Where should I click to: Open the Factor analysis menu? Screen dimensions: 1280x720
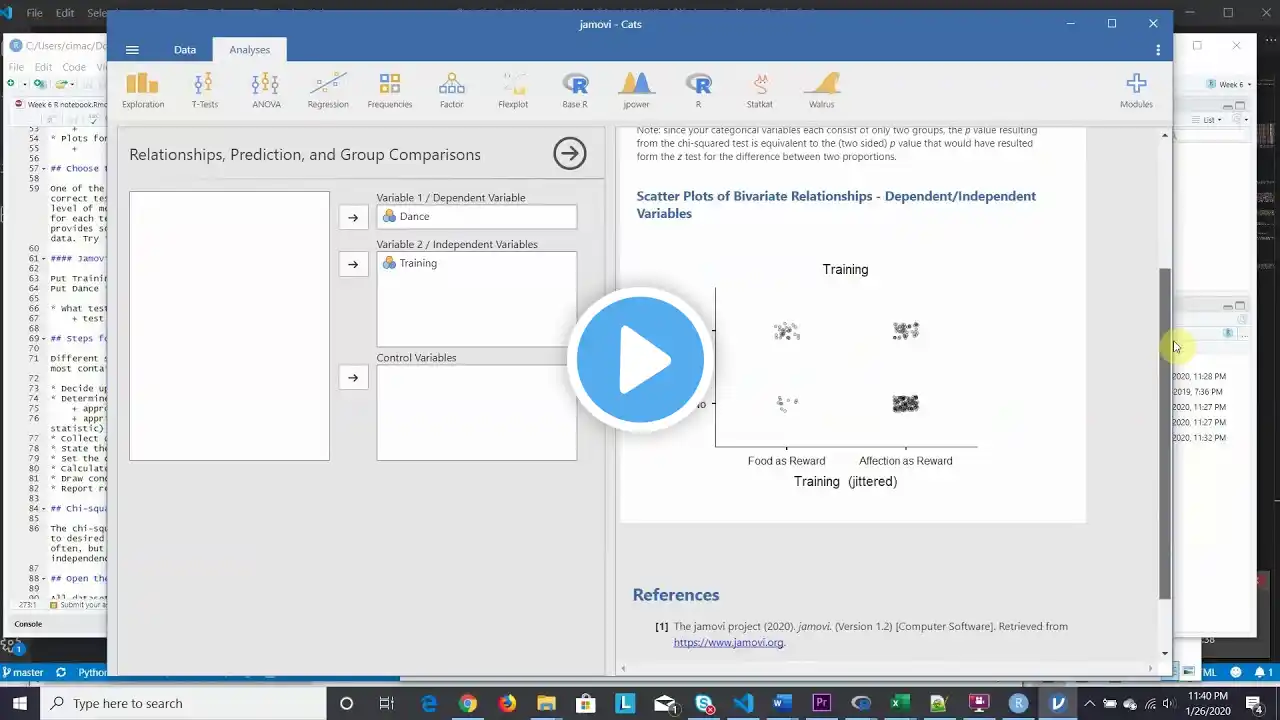451,90
